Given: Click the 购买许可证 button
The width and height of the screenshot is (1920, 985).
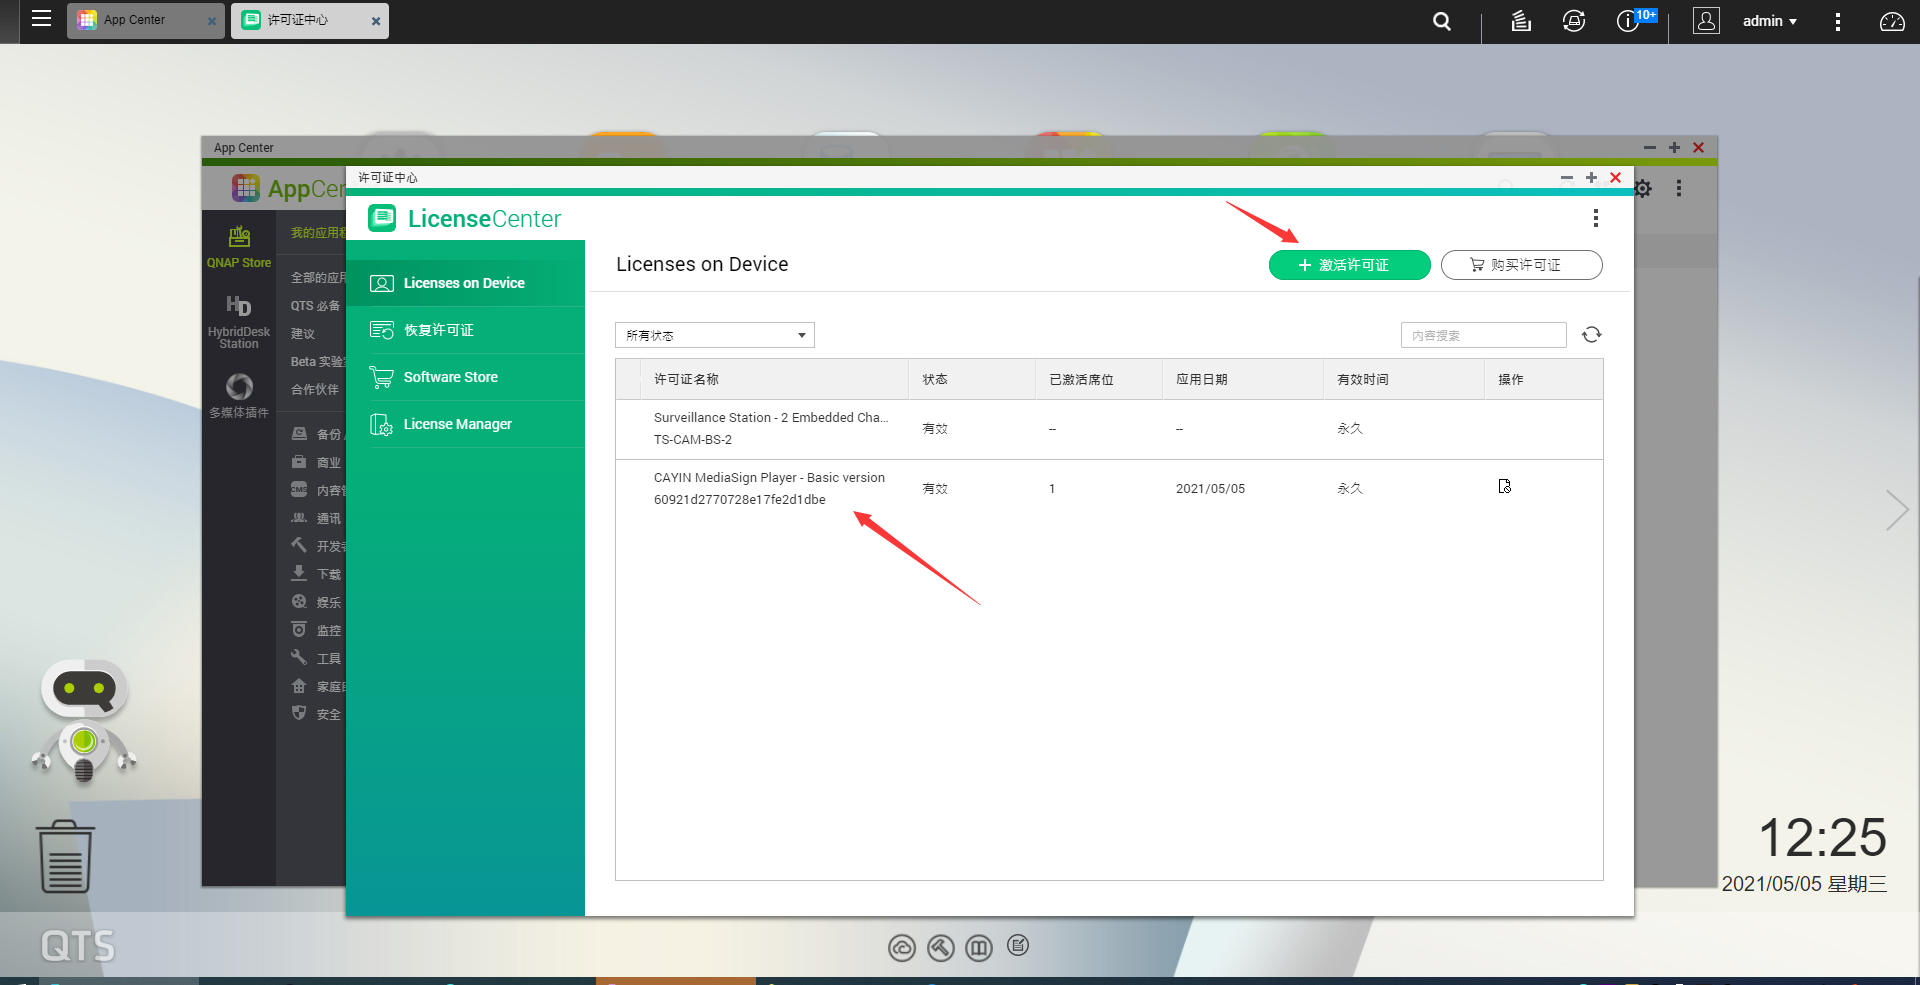Looking at the screenshot, I should tap(1521, 265).
